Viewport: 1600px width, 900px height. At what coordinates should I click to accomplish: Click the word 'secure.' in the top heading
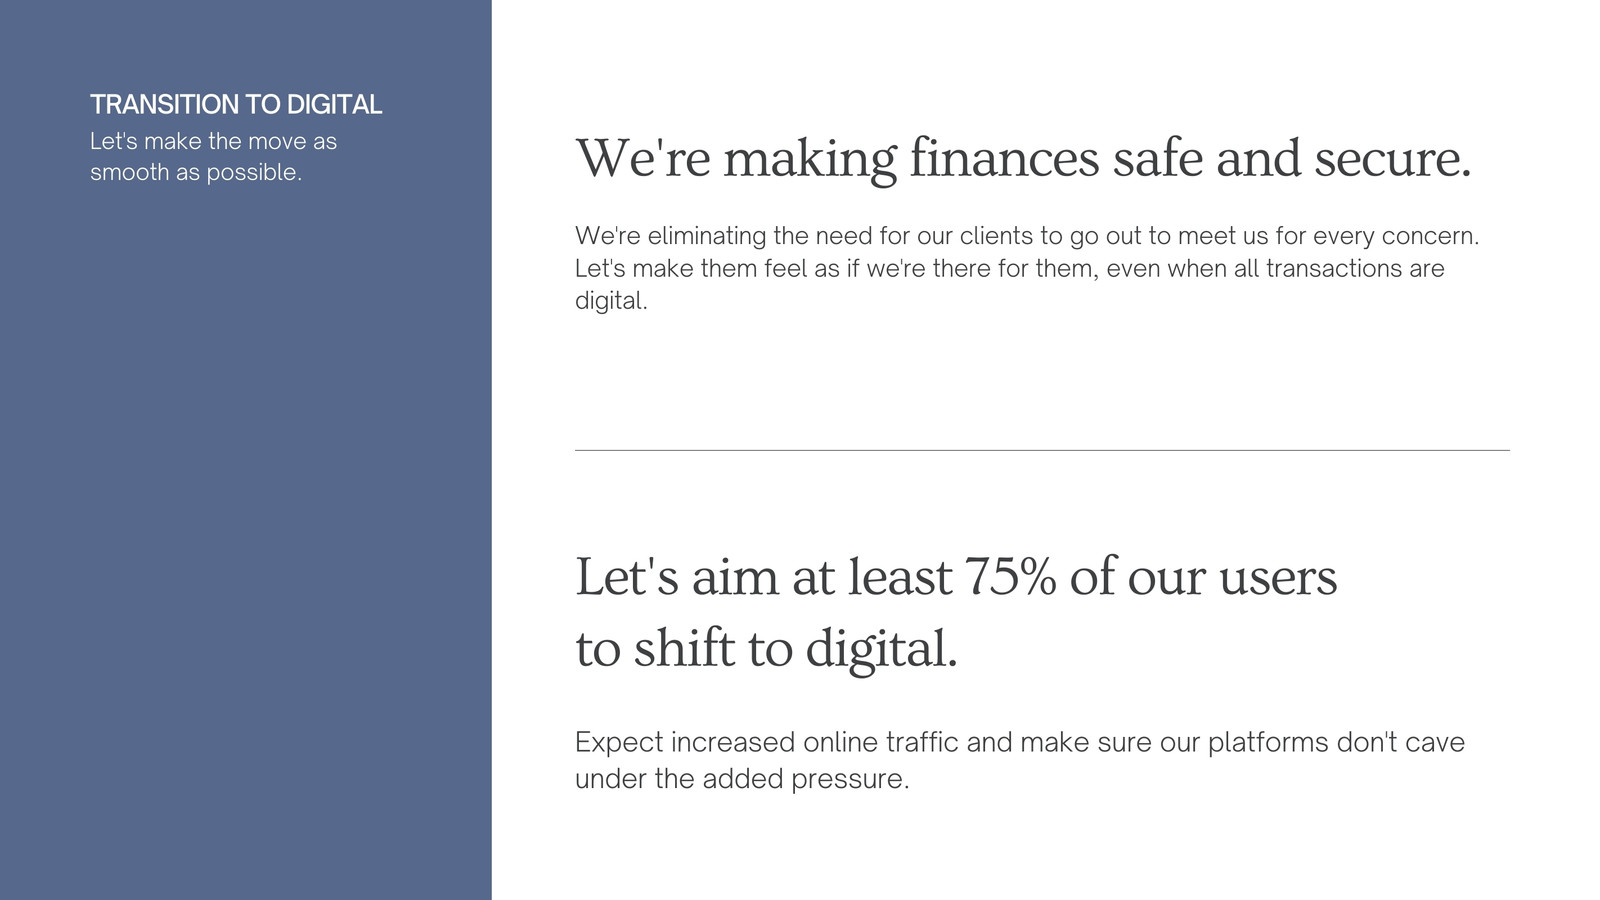(x=1393, y=160)
